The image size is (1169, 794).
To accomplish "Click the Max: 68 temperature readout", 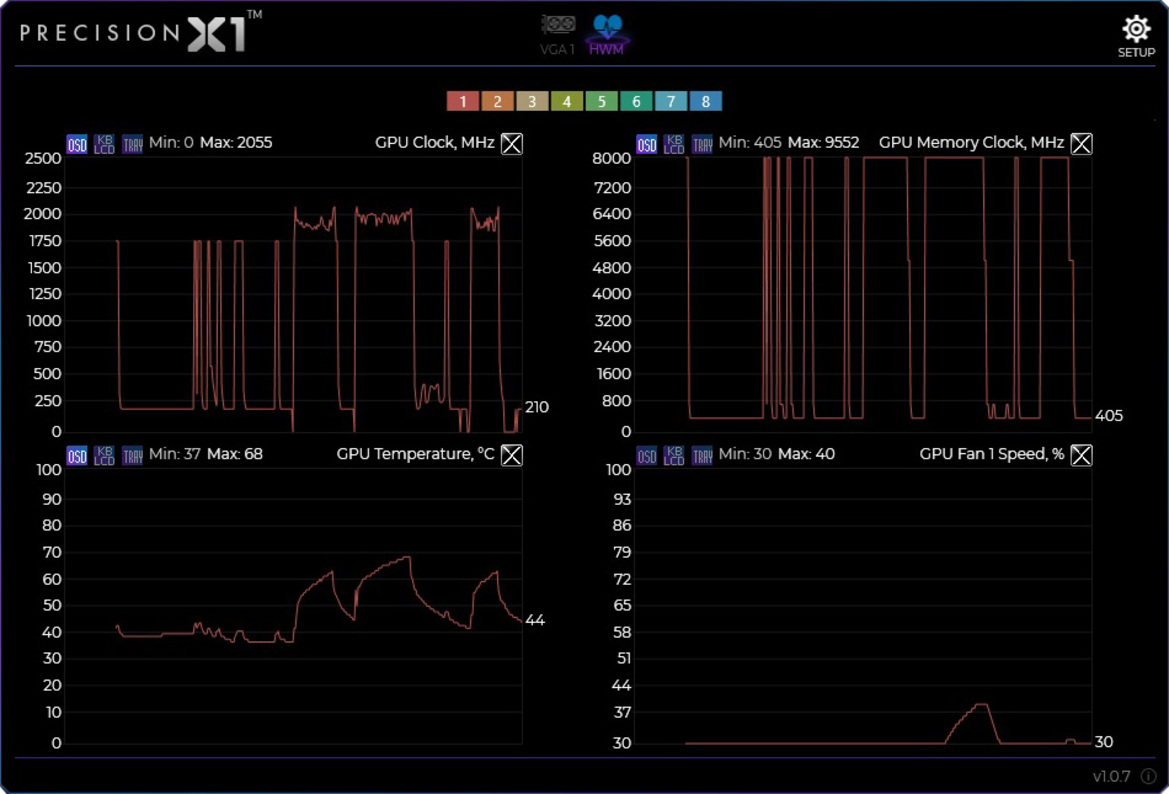I will point(235,455).
